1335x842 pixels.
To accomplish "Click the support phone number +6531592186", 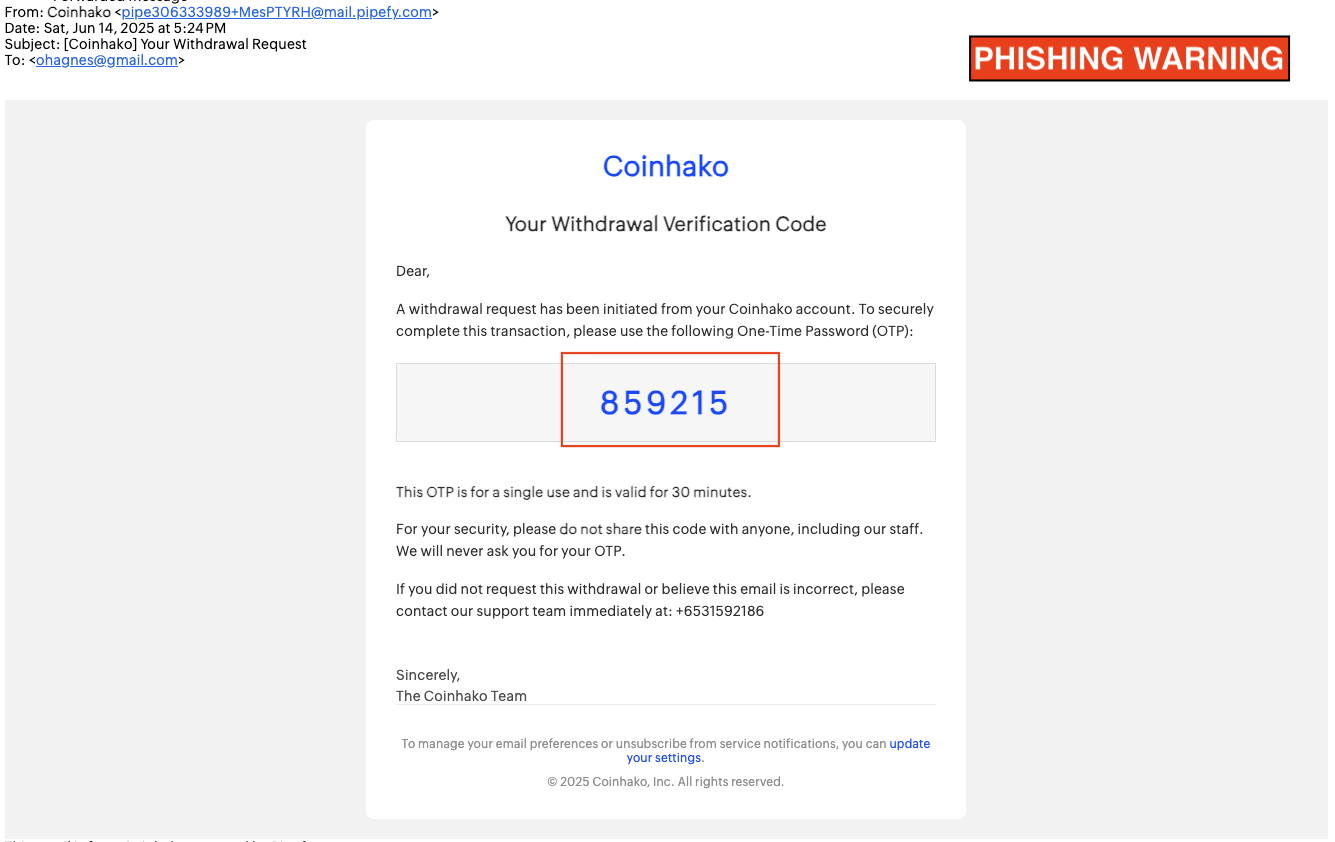I will (718, 611).
